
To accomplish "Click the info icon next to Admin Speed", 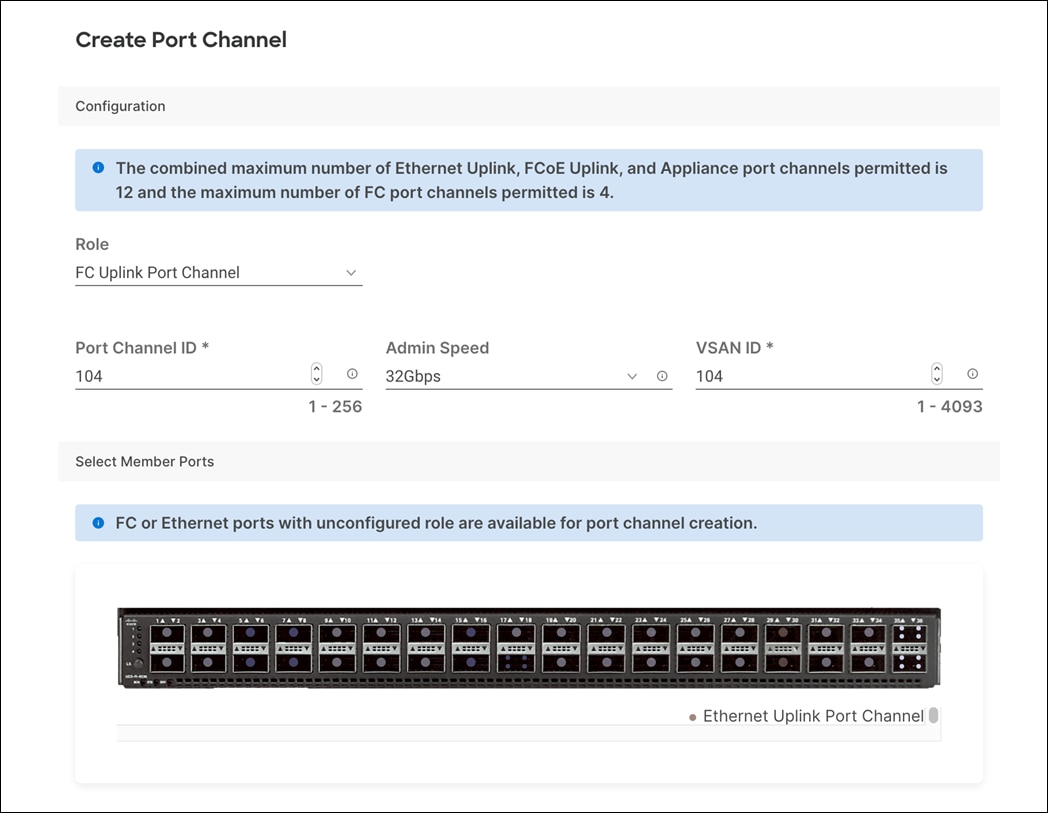I will [662, 376].
